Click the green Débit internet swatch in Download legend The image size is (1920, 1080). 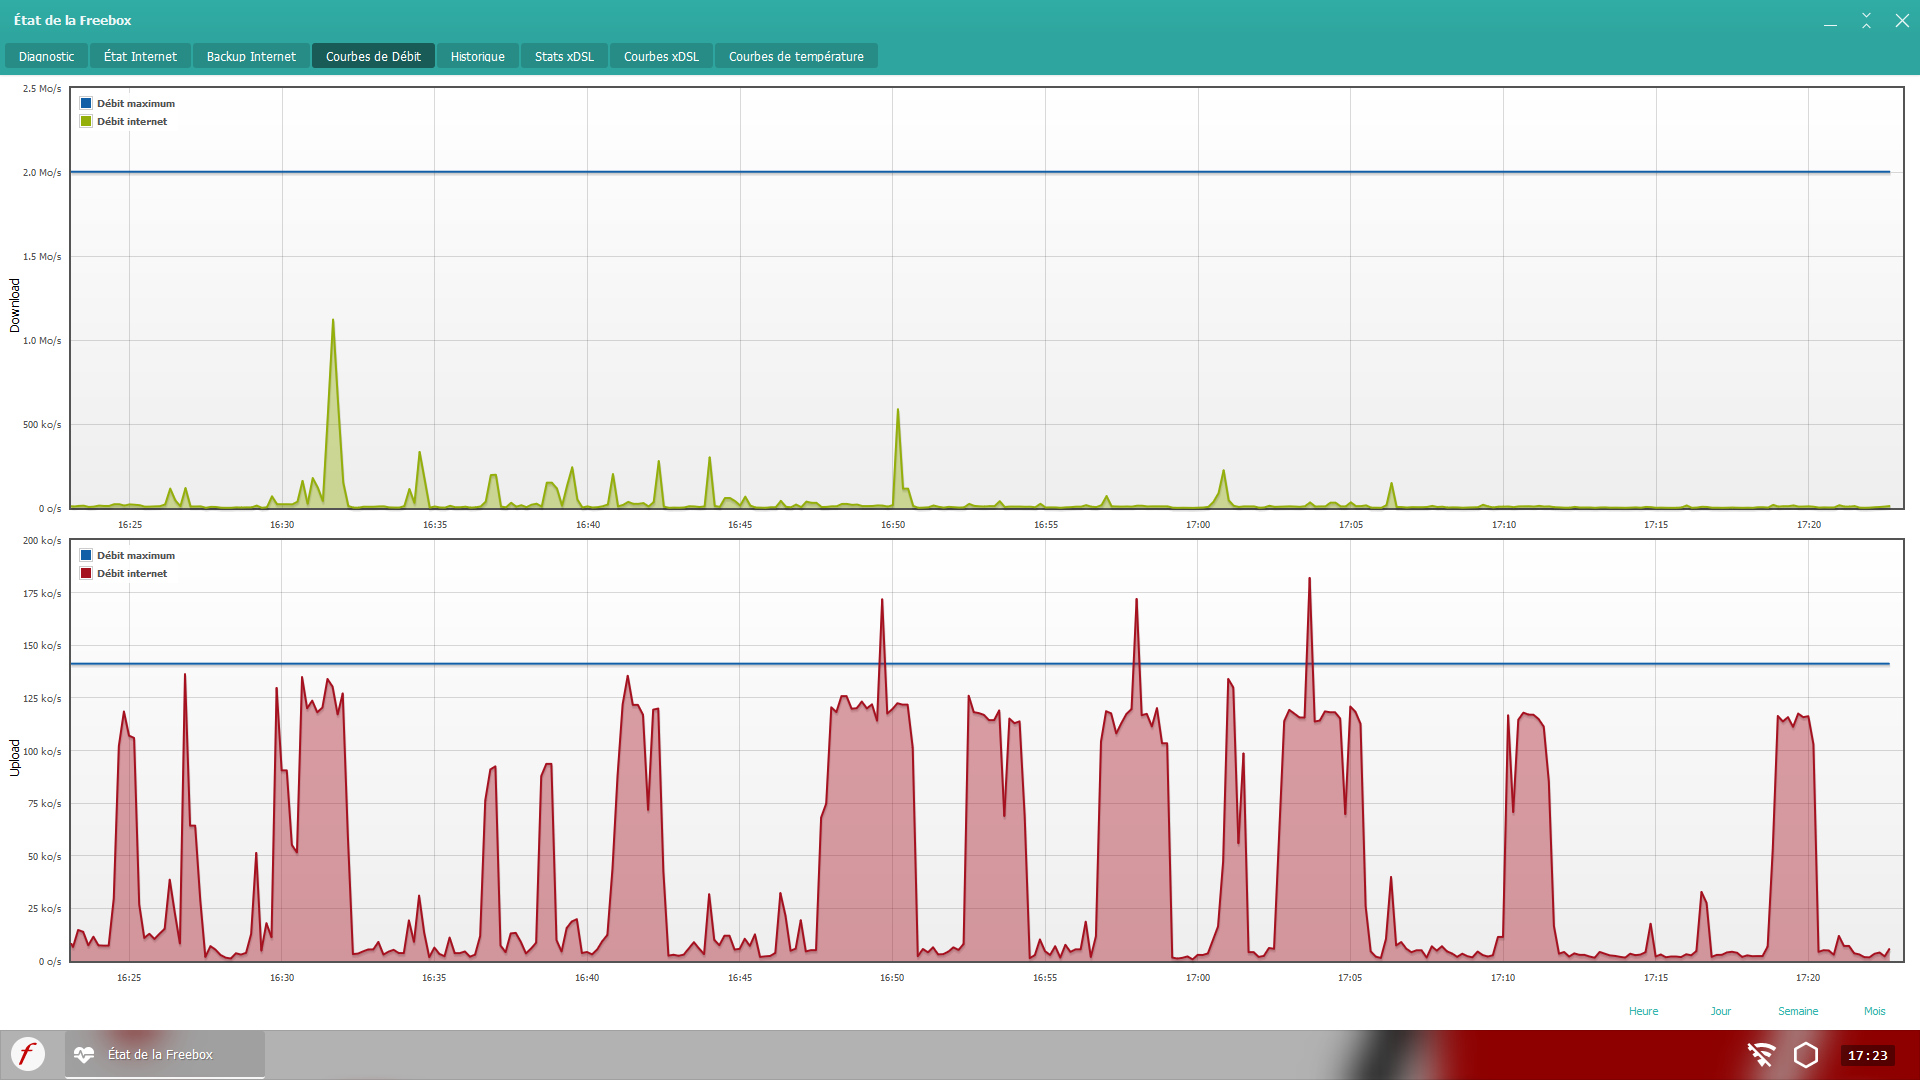pyautogui.click(x=86, y=121)
